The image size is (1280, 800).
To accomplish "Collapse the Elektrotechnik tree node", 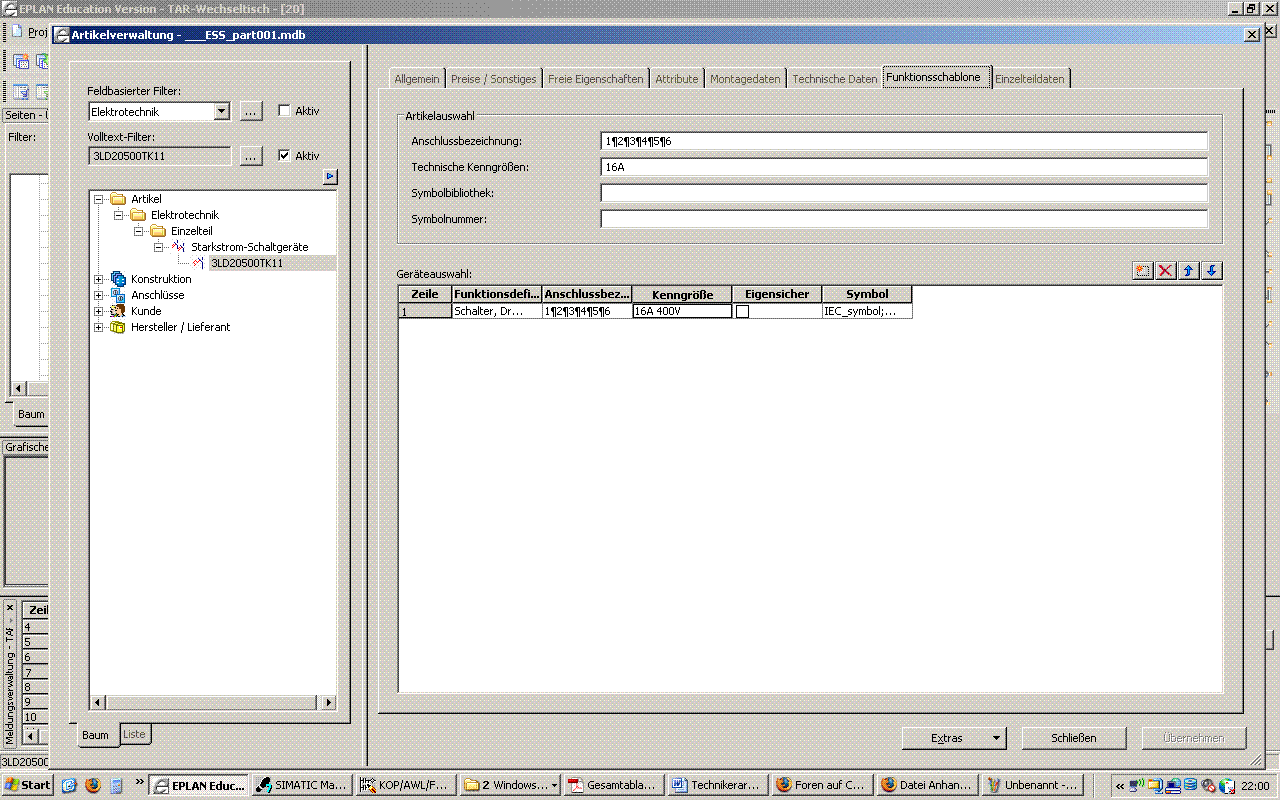I will pos(119,216).
